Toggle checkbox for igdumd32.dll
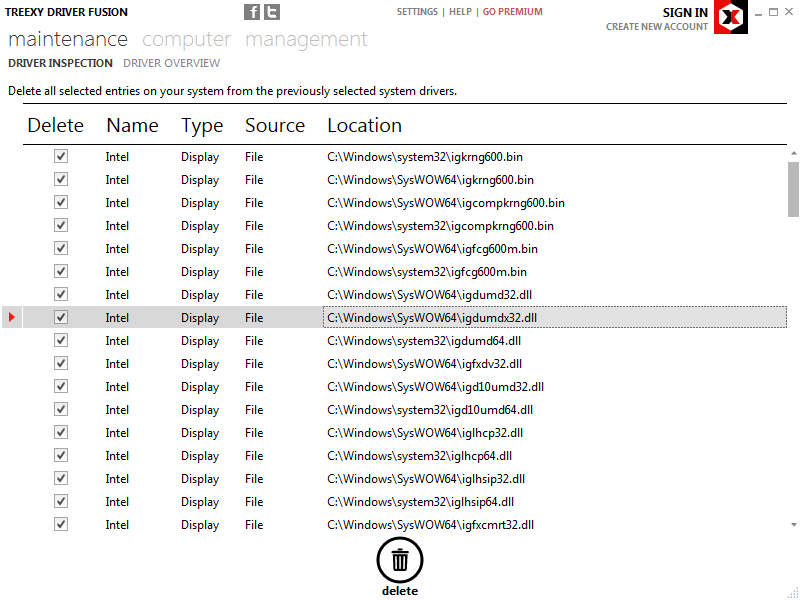 (x=61, y=294)
